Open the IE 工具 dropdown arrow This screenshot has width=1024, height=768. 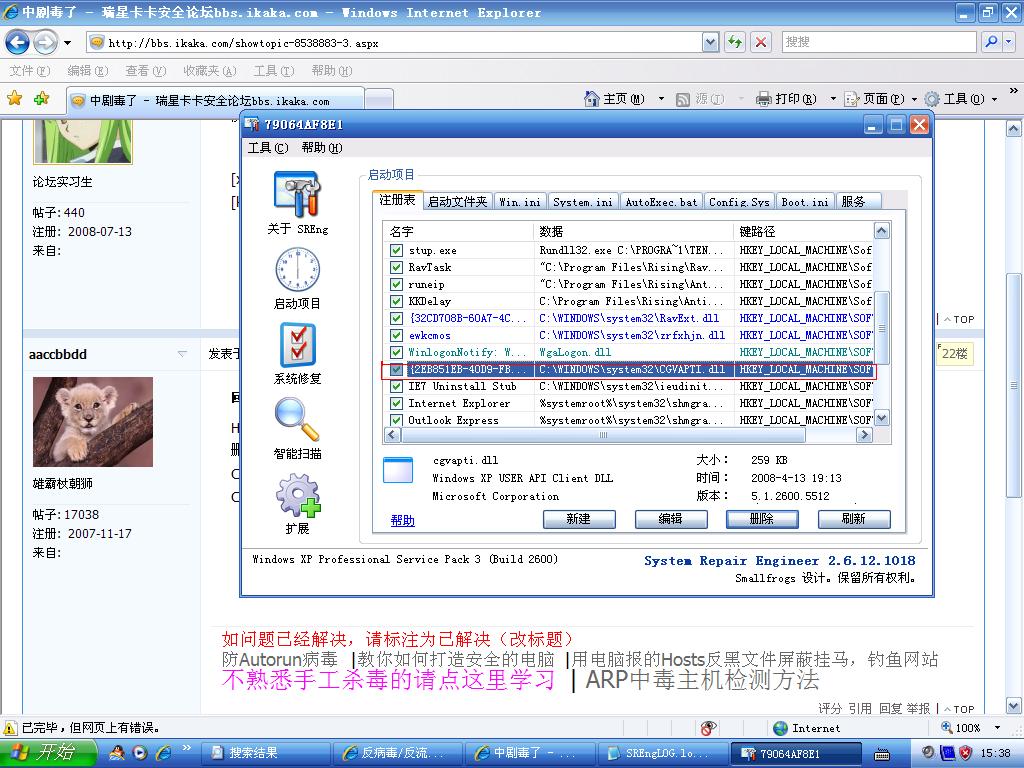coord(994,99)
